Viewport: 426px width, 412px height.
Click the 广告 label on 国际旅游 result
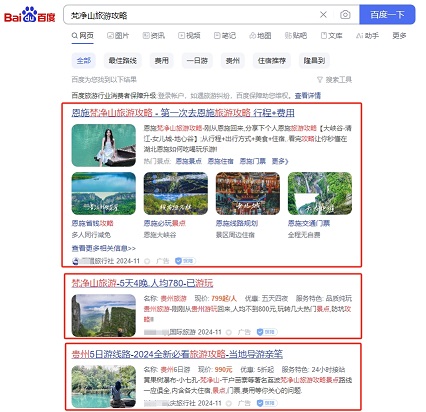[244, 332]
